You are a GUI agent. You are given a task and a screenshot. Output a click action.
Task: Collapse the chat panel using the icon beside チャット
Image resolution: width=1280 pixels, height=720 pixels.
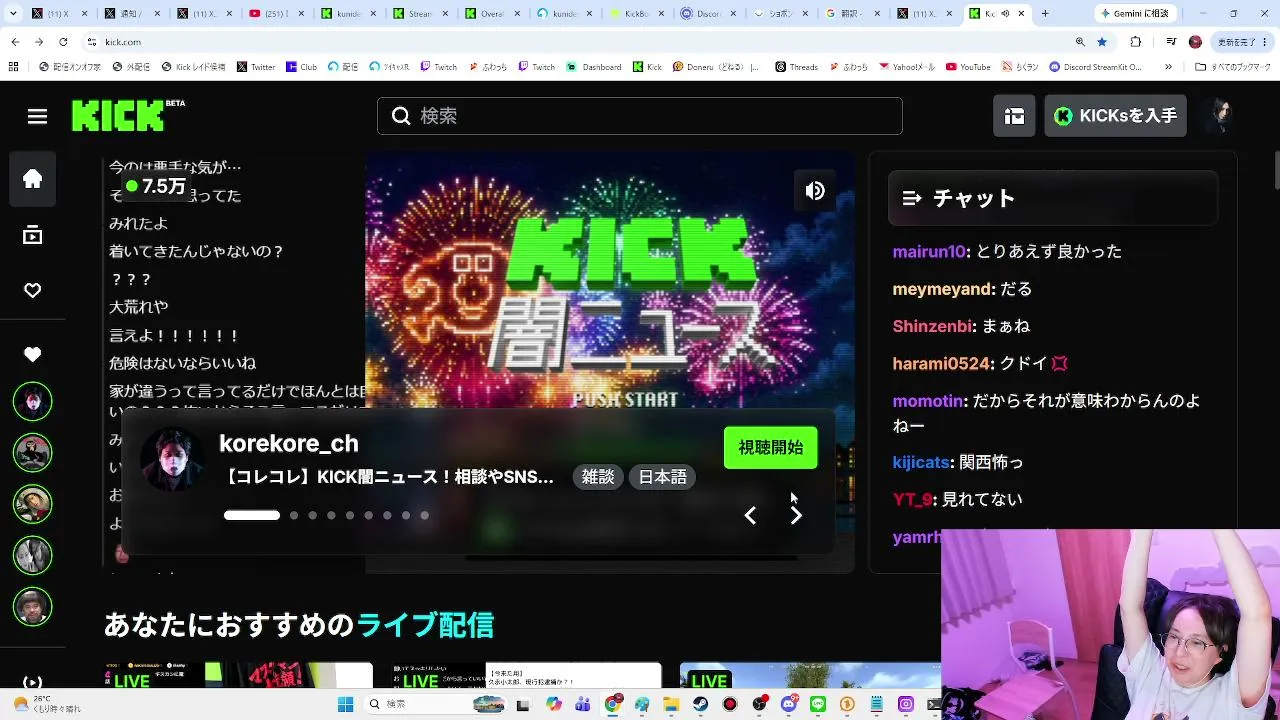tap(911, 198)
